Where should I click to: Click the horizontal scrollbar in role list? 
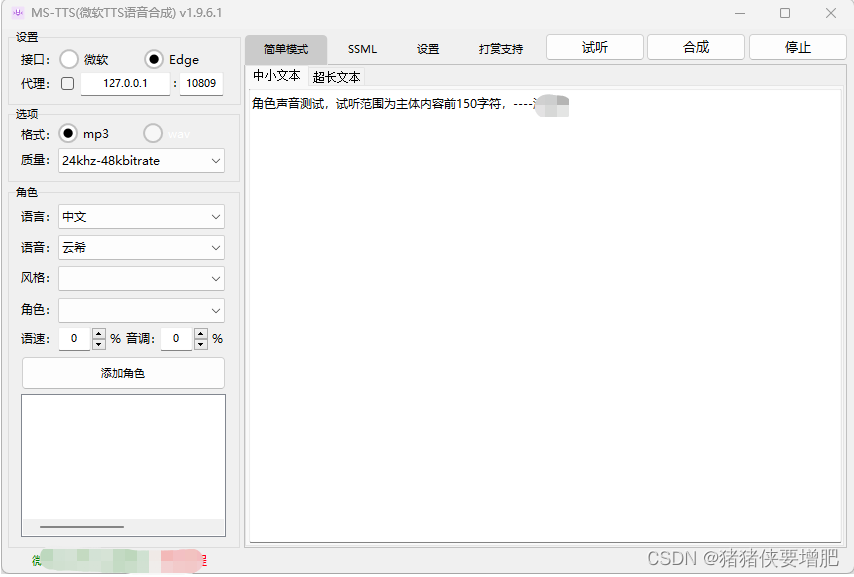[x=82, y=527]
